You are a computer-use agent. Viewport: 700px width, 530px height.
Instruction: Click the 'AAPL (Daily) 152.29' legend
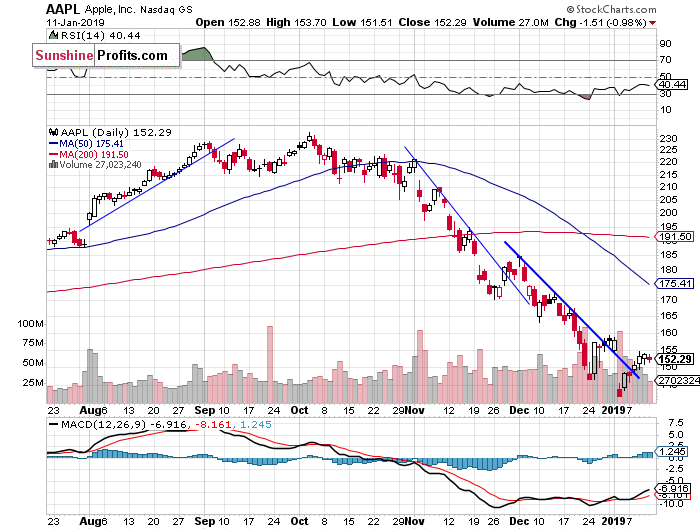click(116, 132)
